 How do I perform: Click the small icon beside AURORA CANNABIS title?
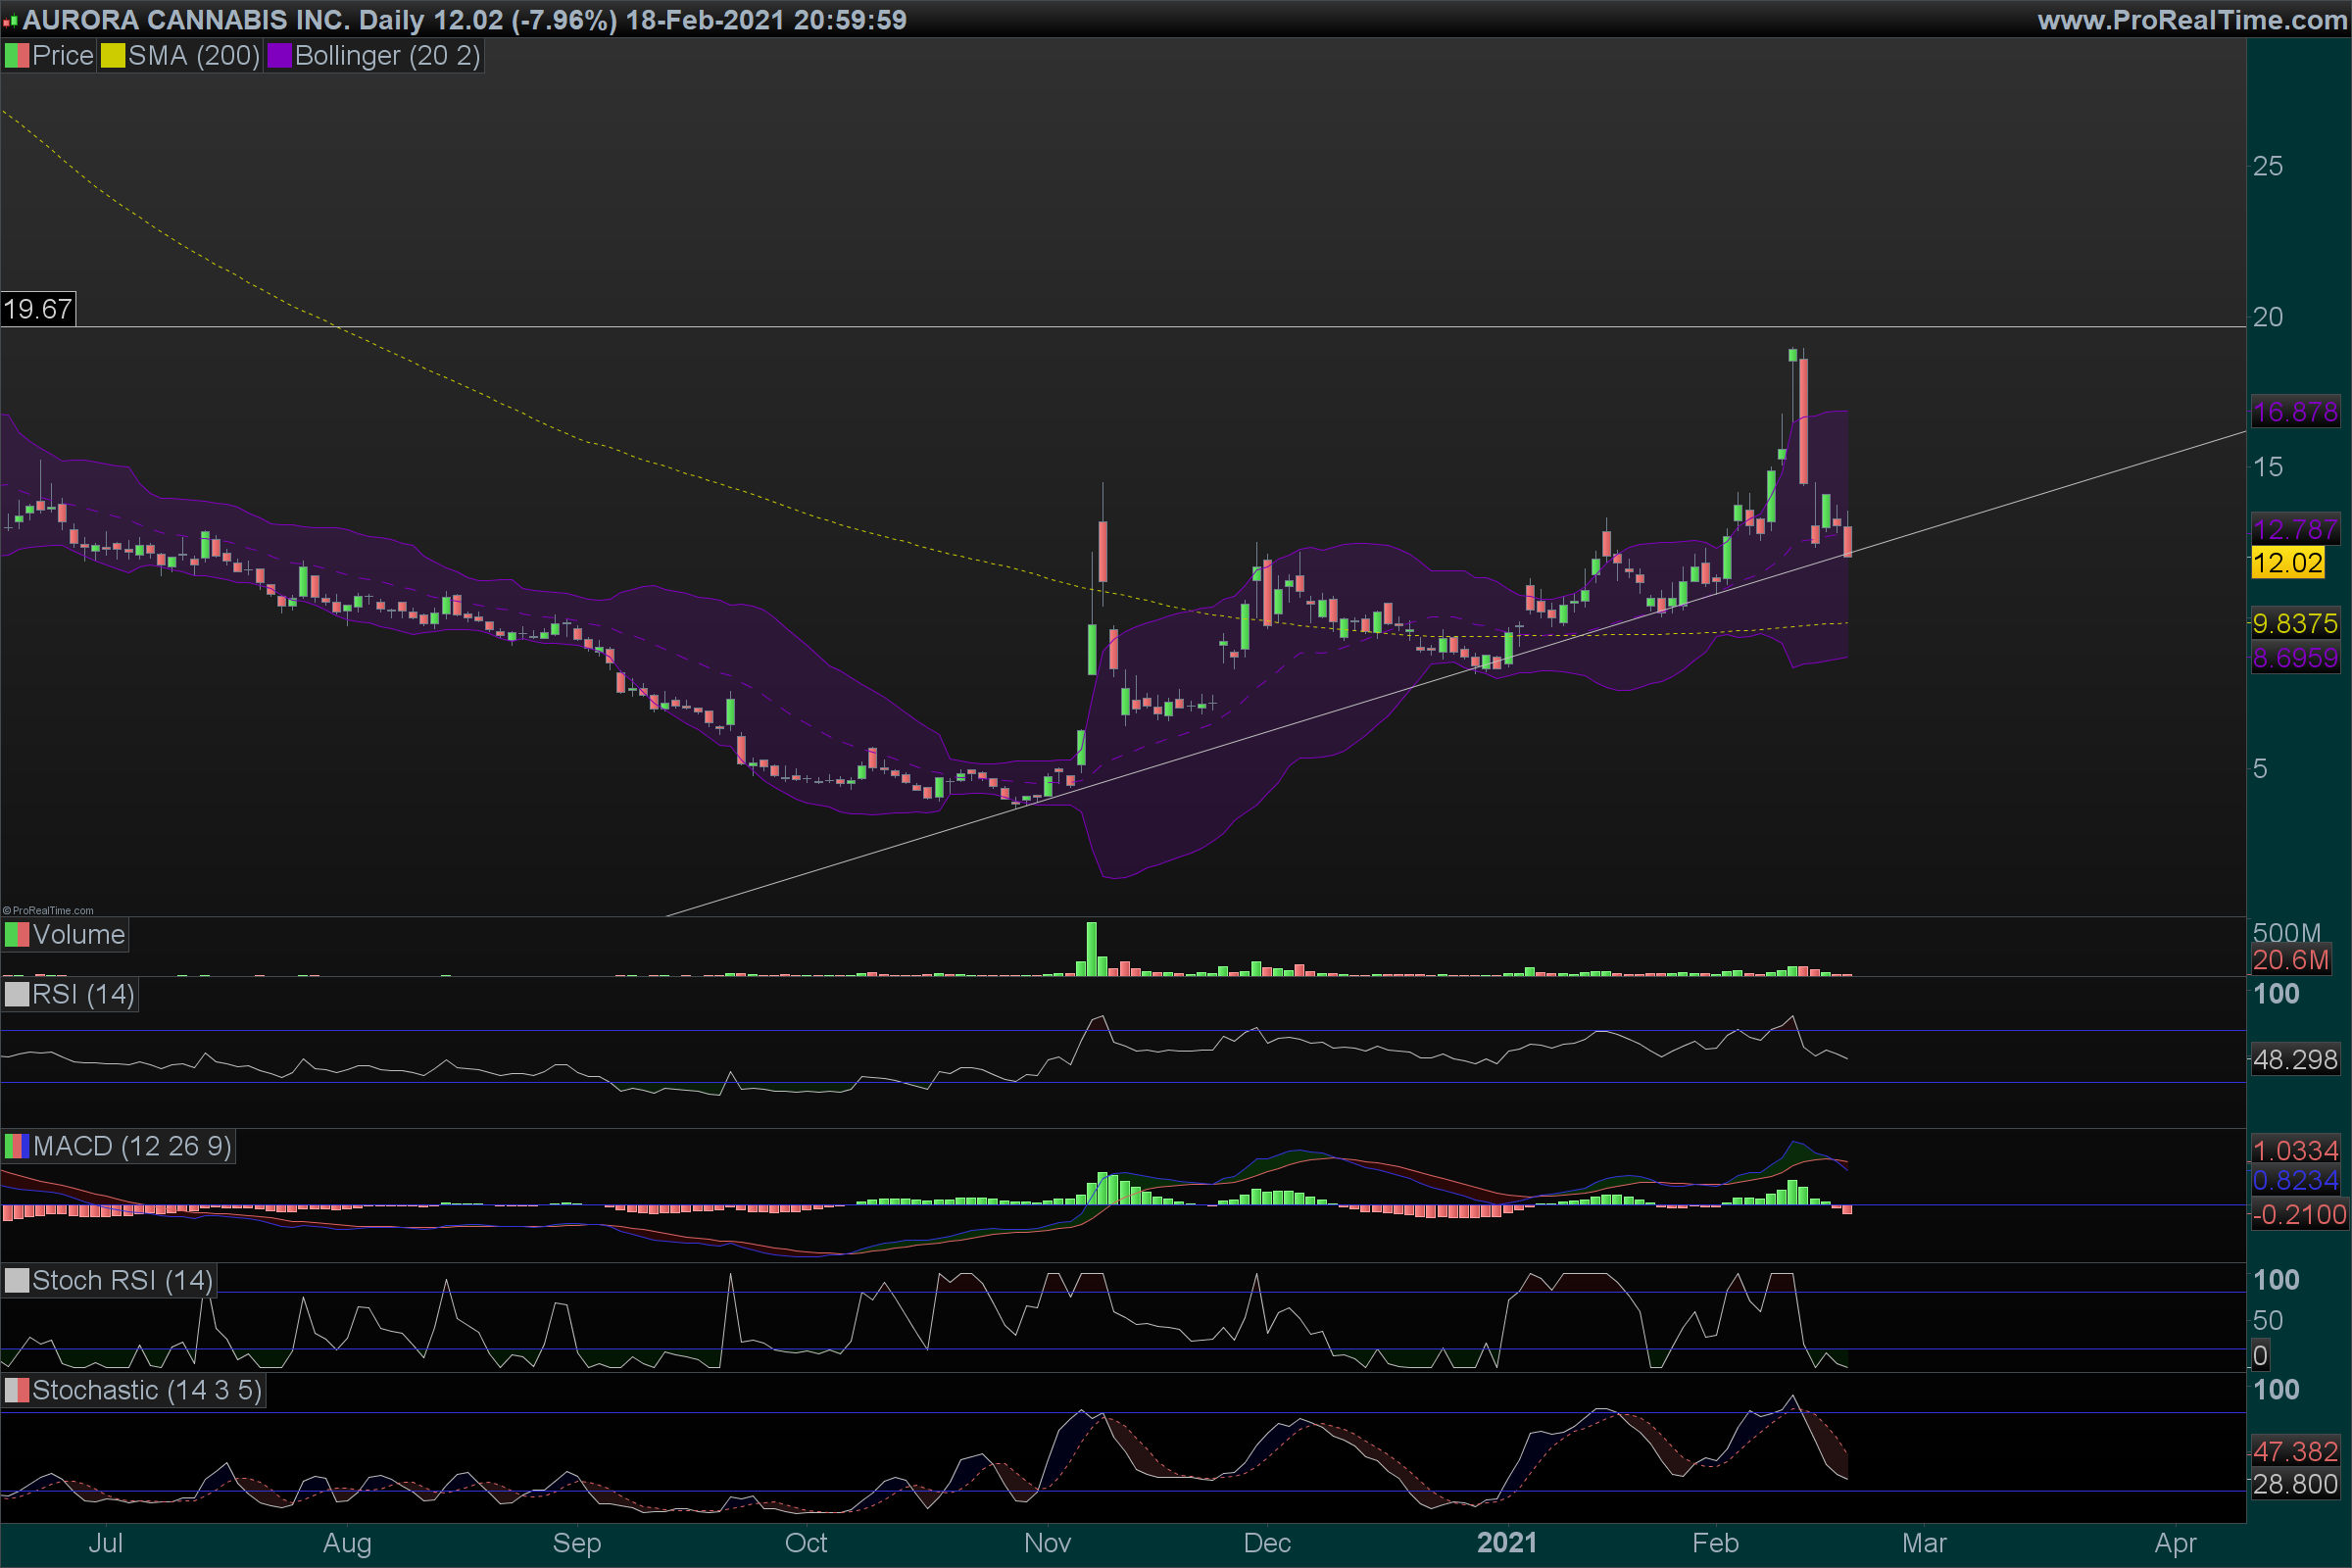tap(11, 21)
